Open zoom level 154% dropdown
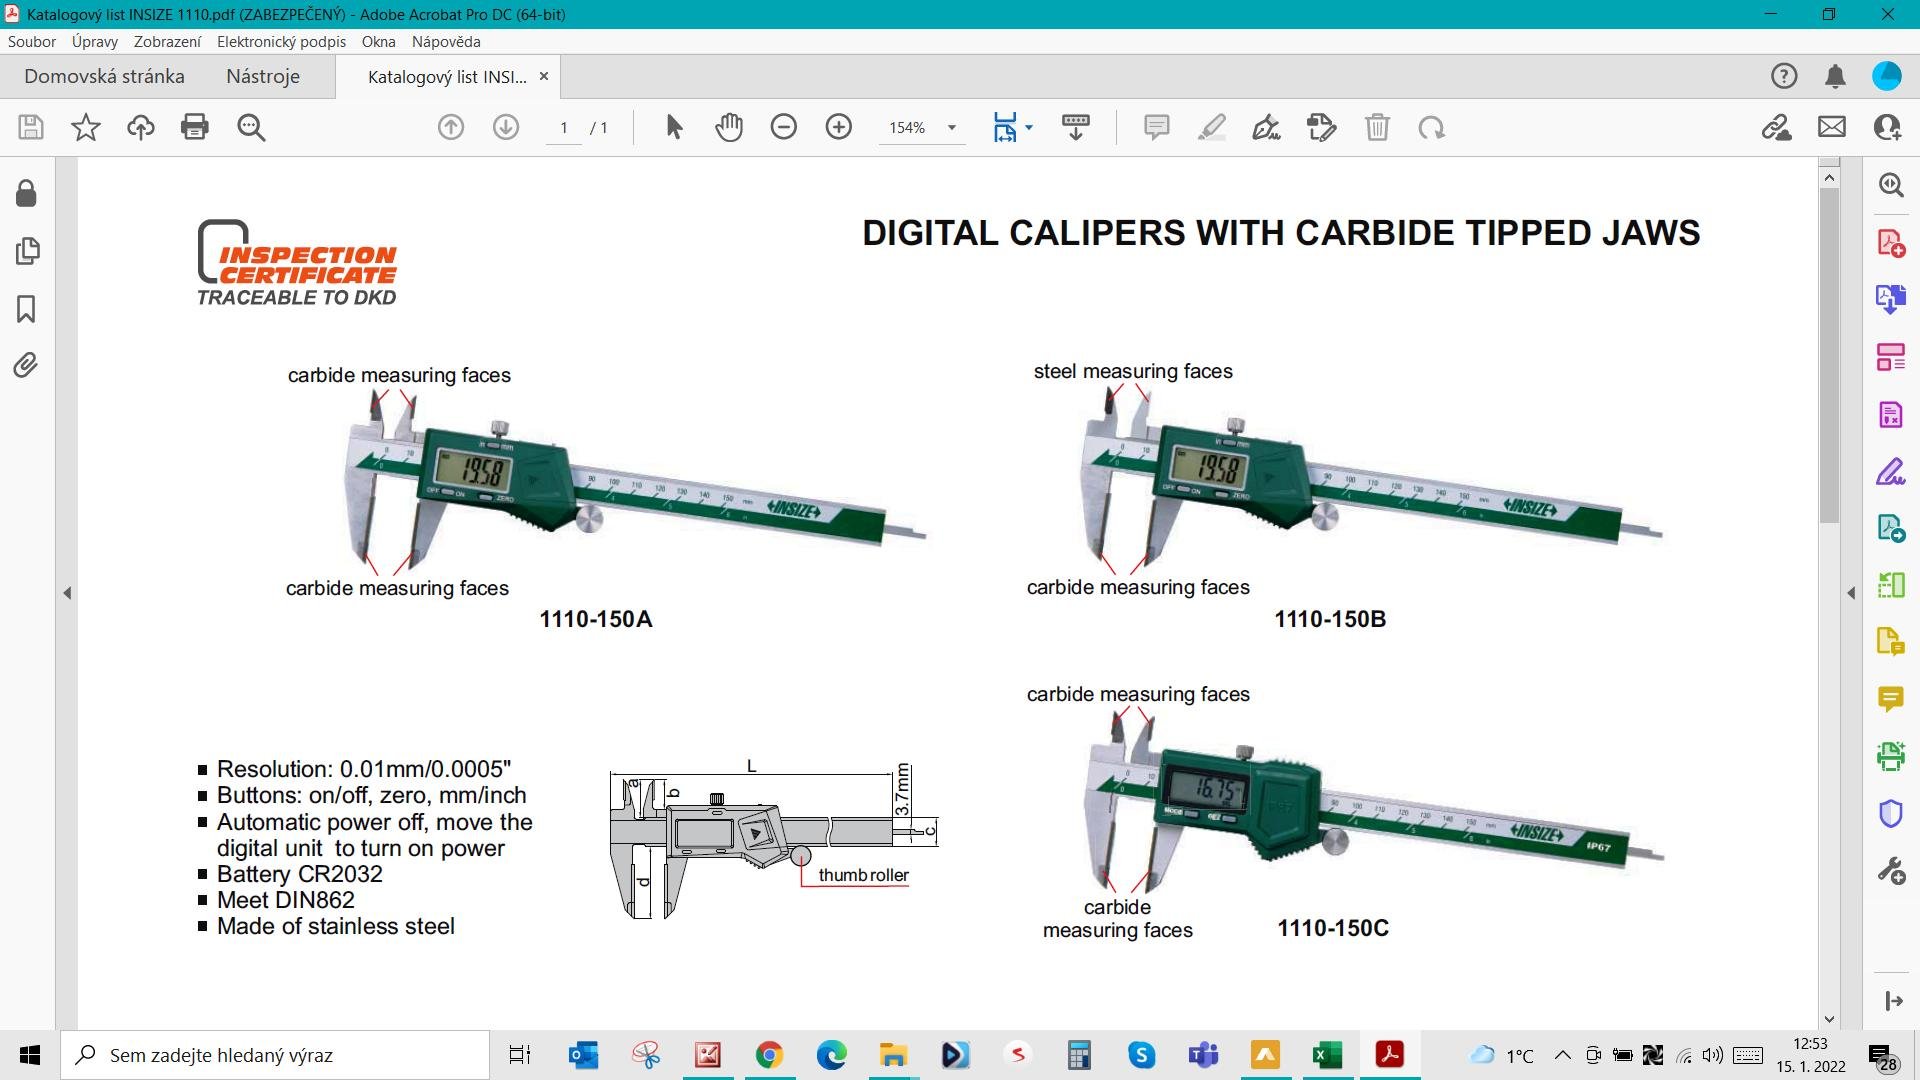 [952, 127]
